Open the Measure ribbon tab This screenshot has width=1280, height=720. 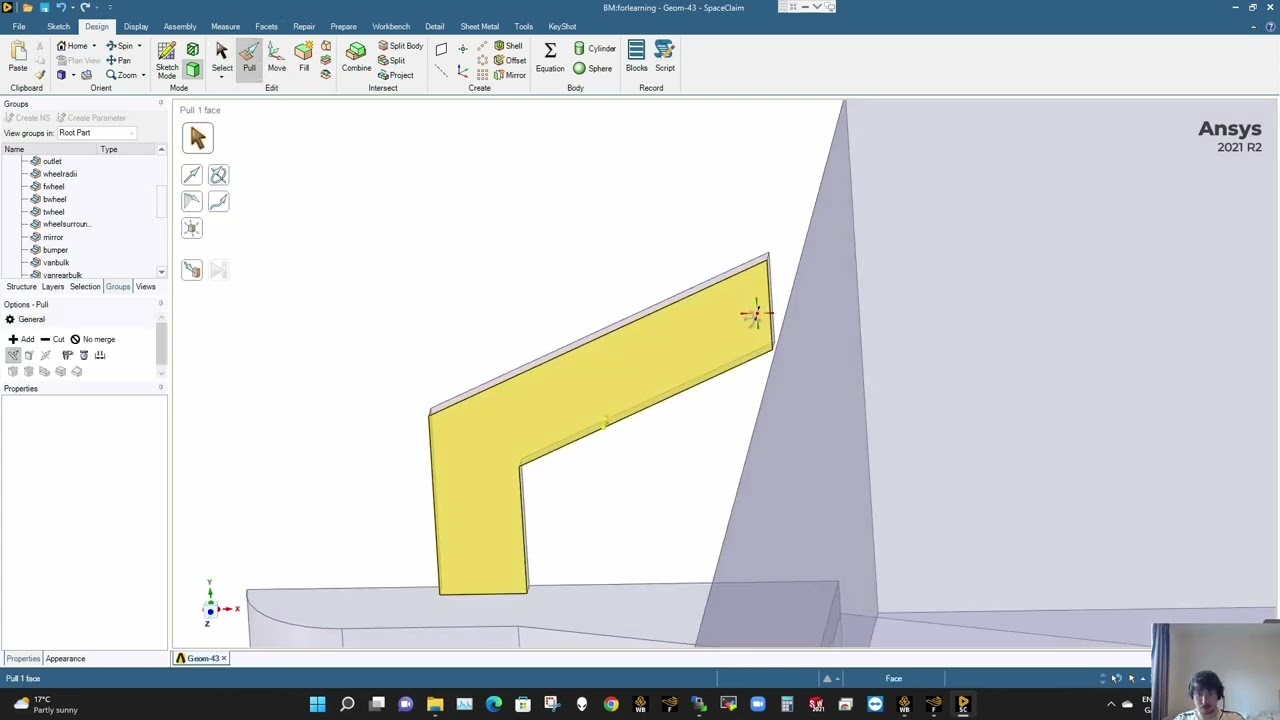pyautogui.click(x=225, y=26)
